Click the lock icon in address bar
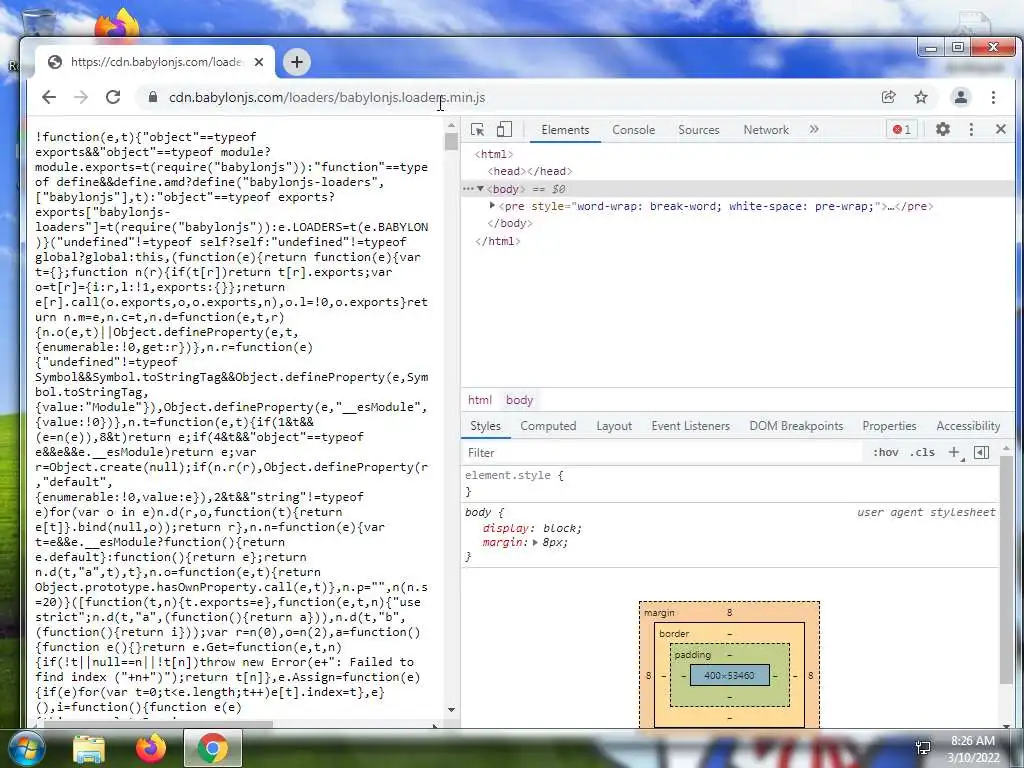Screen dimensions: 1024x768 pos(153,97)
